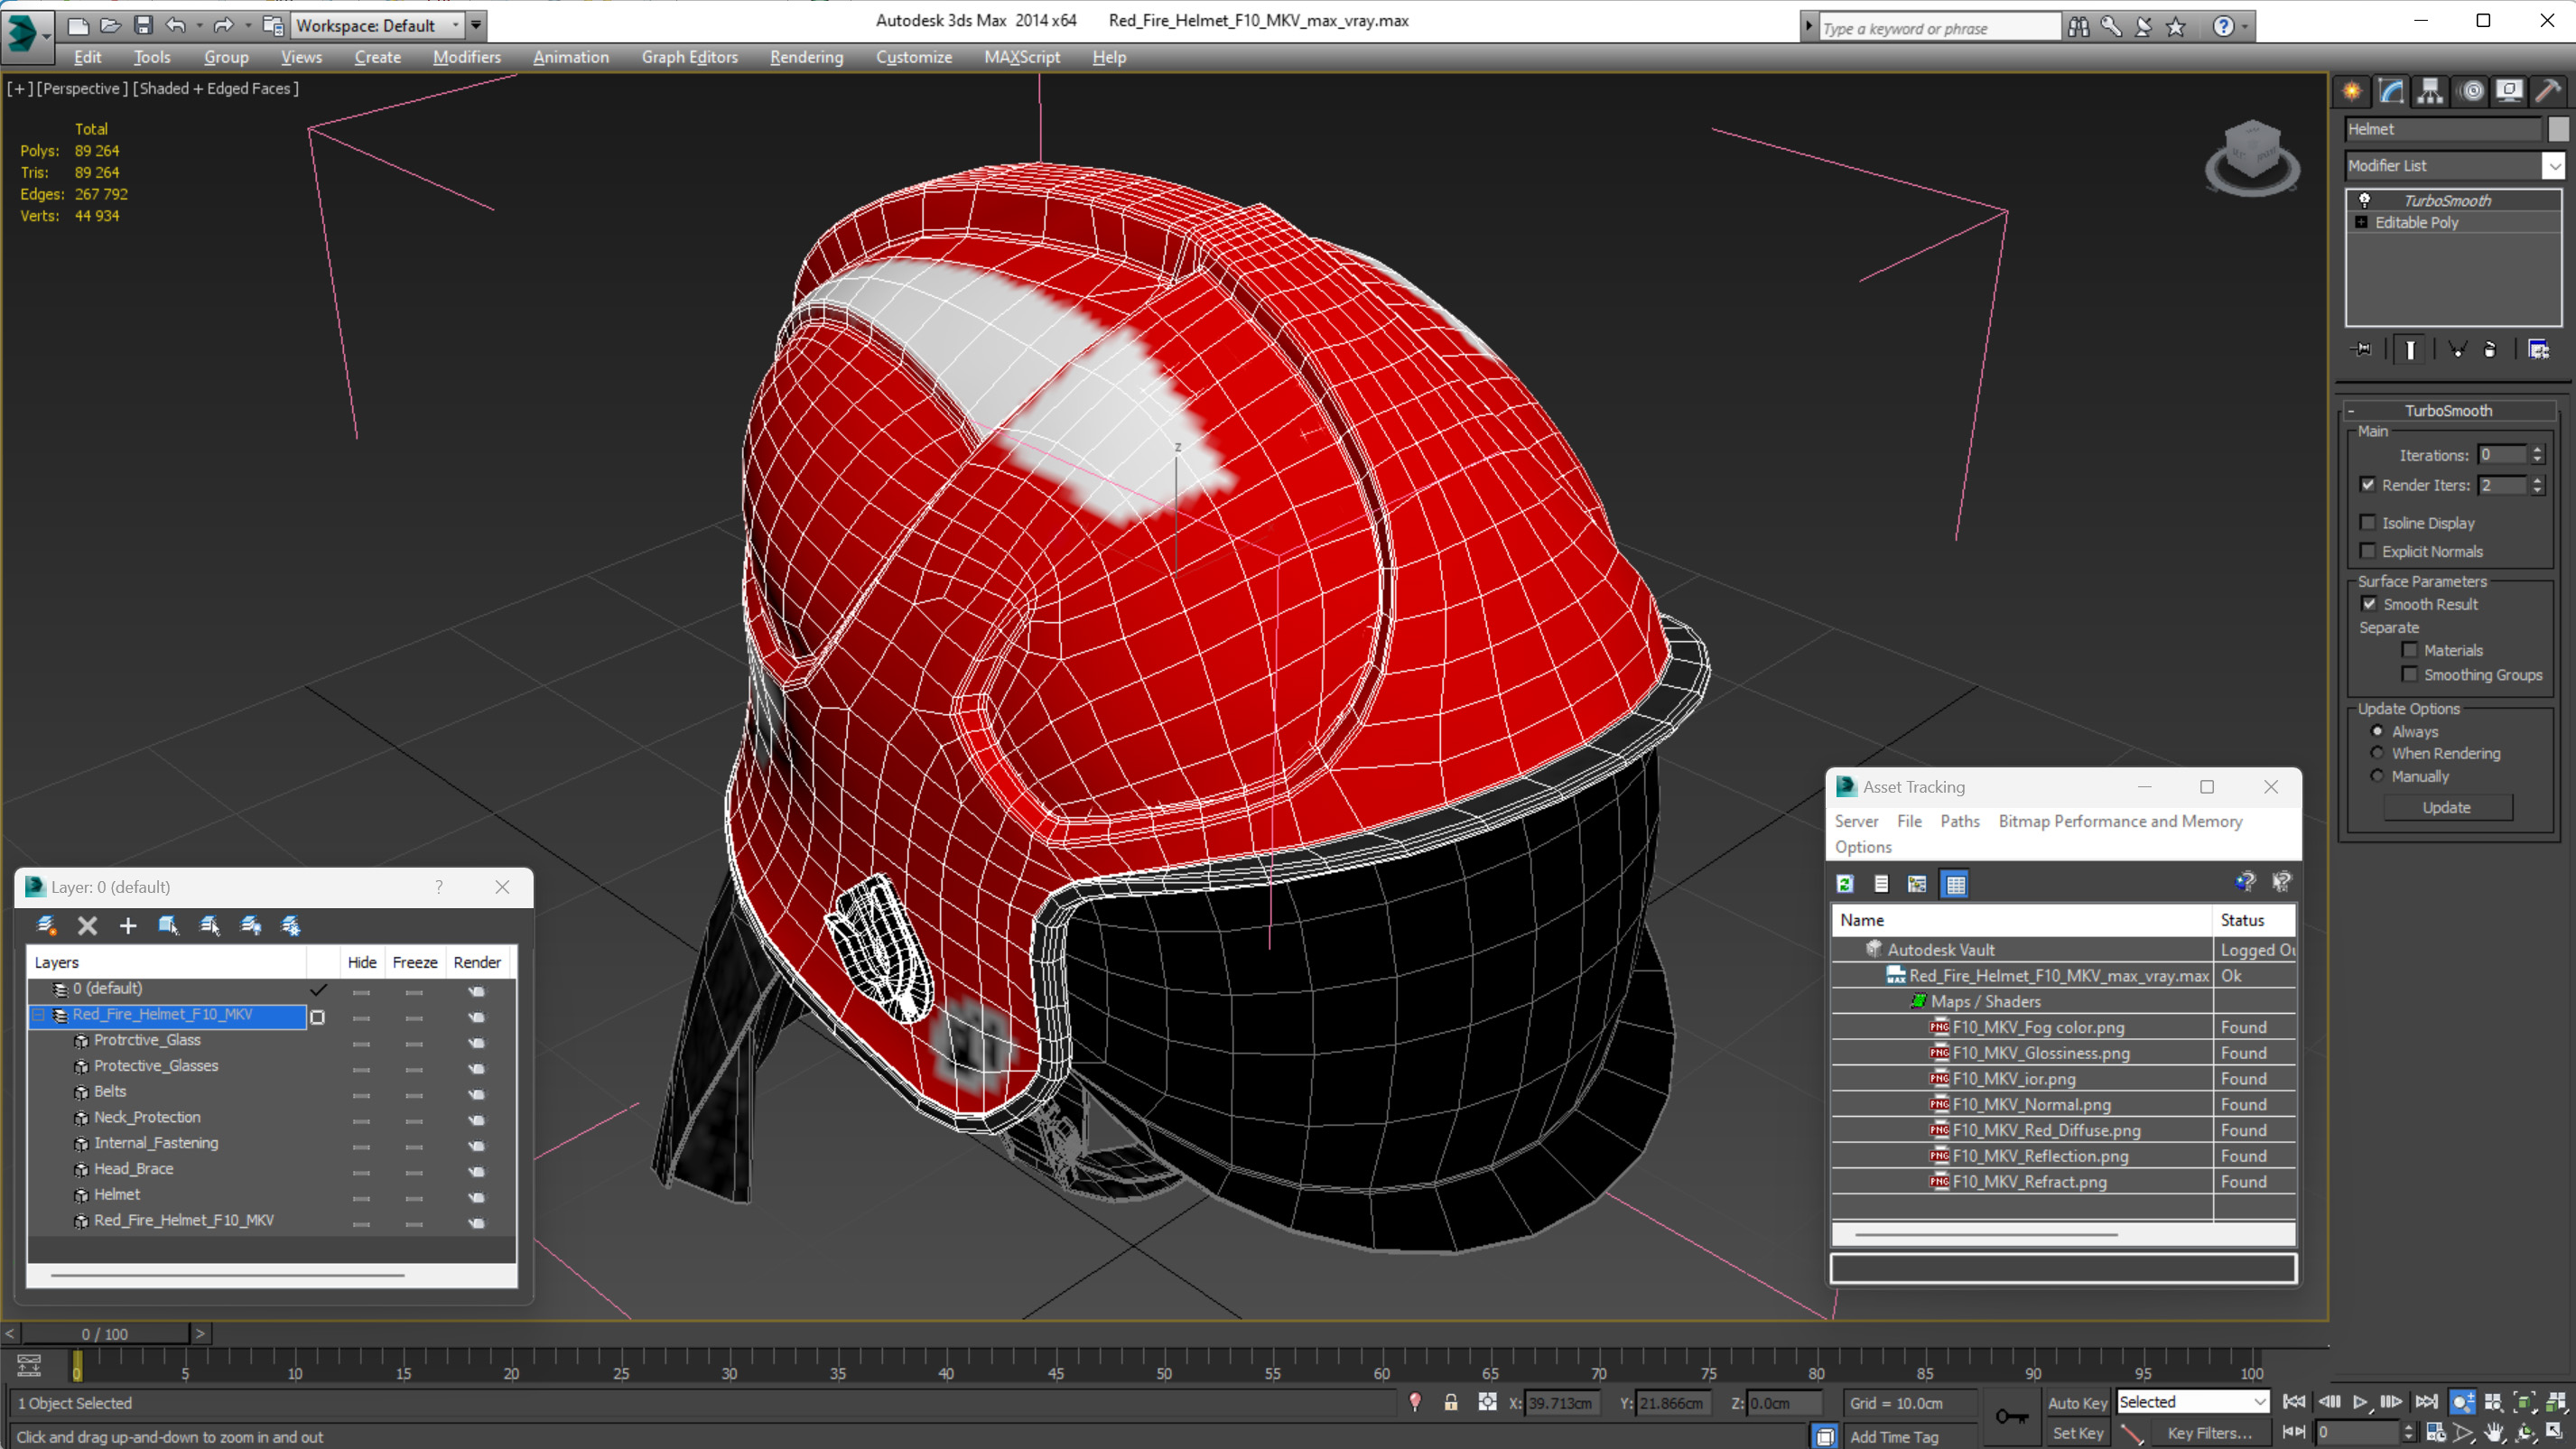The height and width of the screenshot is (1449, 2576).
Task: Click the Rendering menu item
Action: point(807,57)
